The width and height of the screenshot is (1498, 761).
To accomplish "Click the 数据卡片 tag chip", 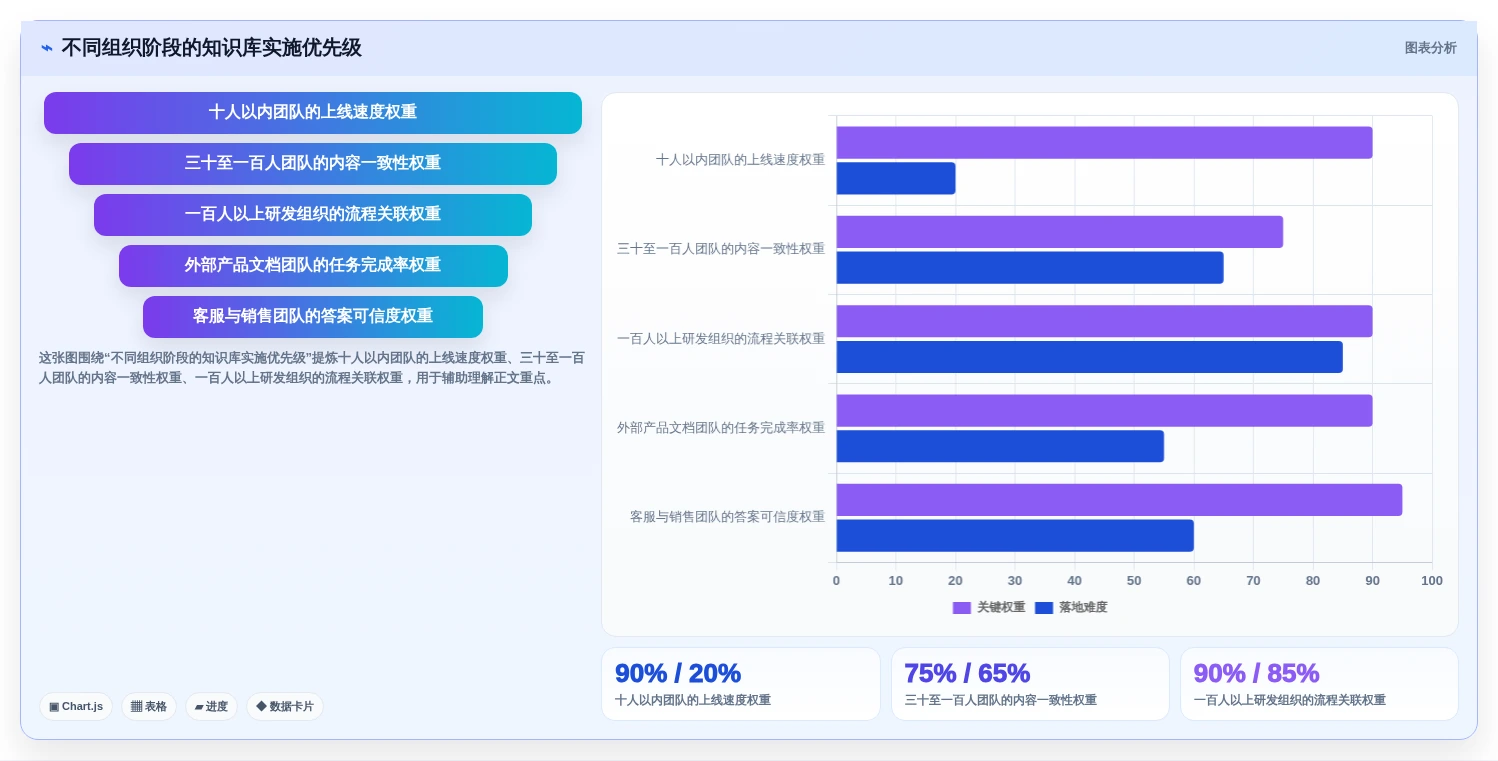I will click(285, 706).
